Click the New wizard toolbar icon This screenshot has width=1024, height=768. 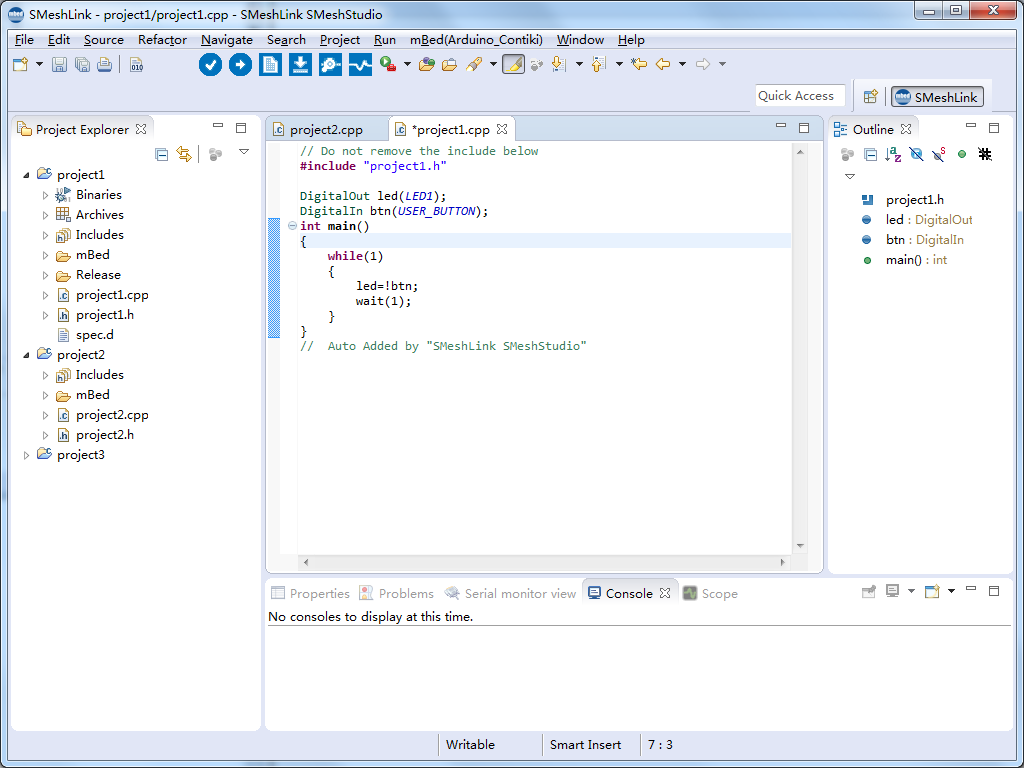click(21, 64)
